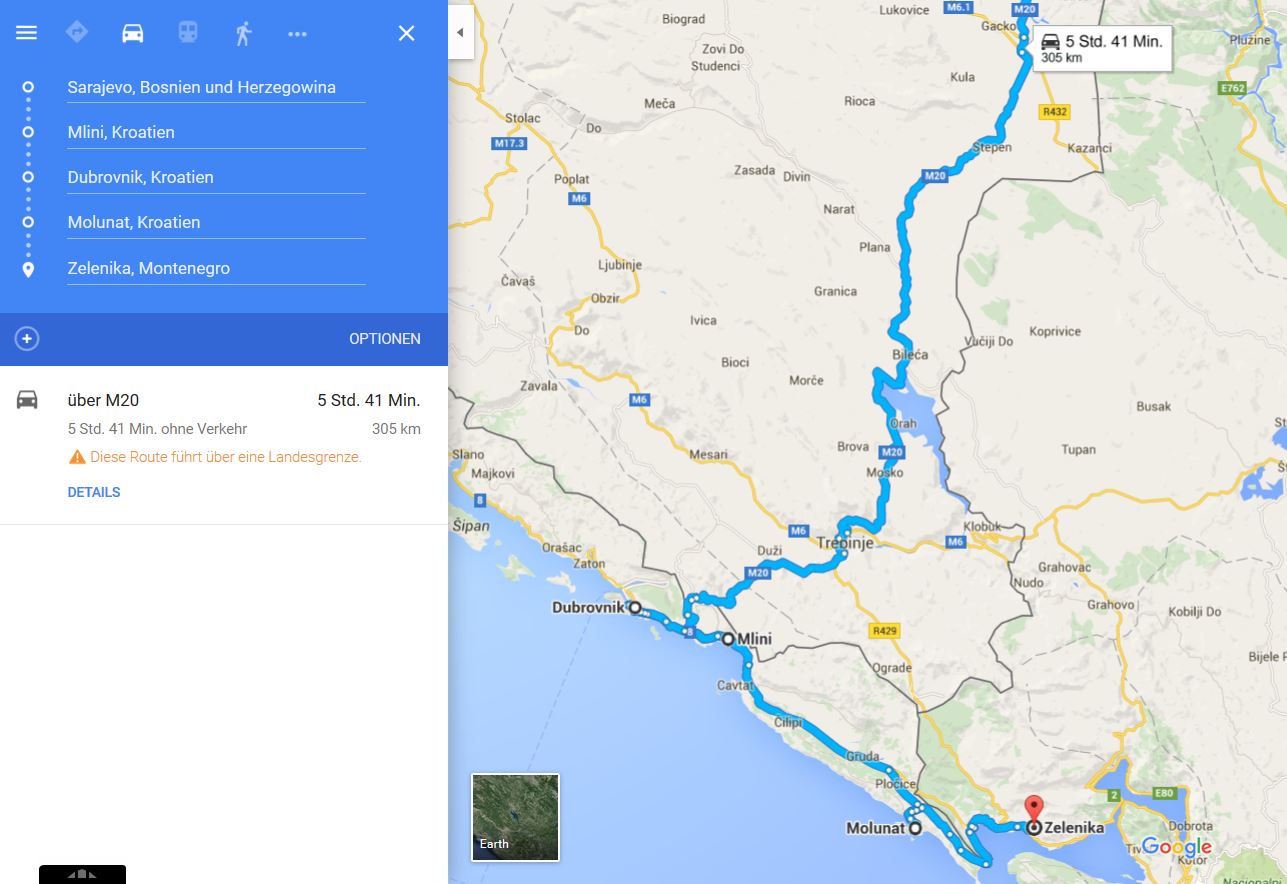Add a destination with plus icon
This screenshot has height=884, width=1287.
pyautogui.click(x=27, y=339)
